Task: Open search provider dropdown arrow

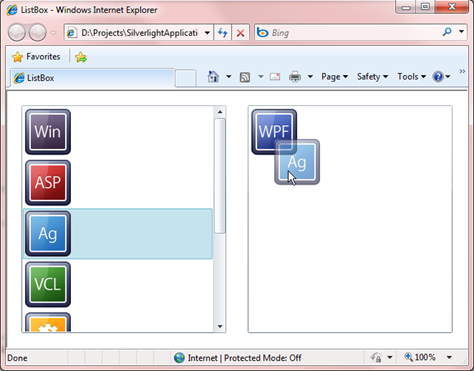Action: [x=461, y=32]
